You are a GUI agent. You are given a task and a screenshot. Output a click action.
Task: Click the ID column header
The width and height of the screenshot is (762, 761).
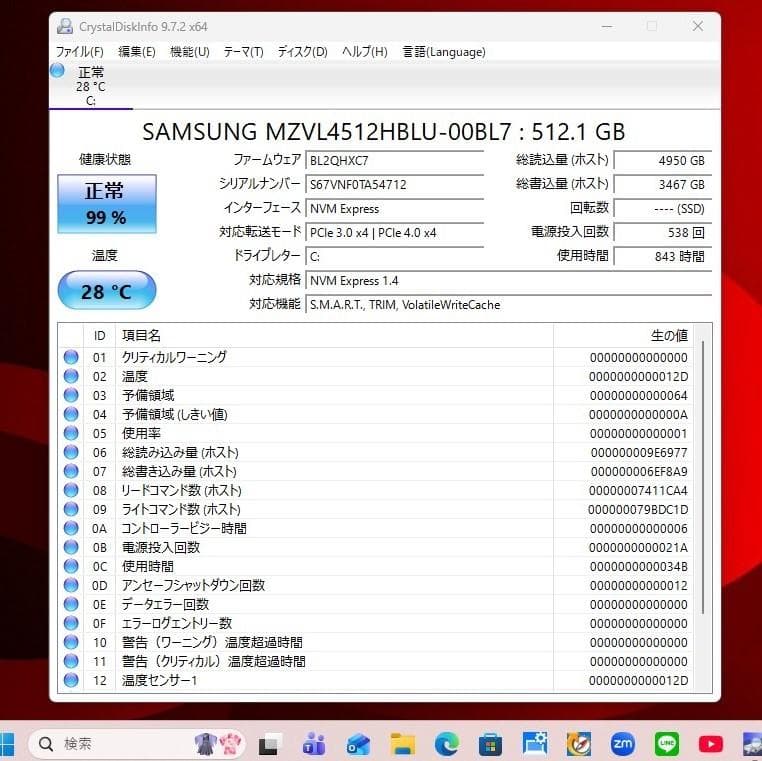coord(100,336)
